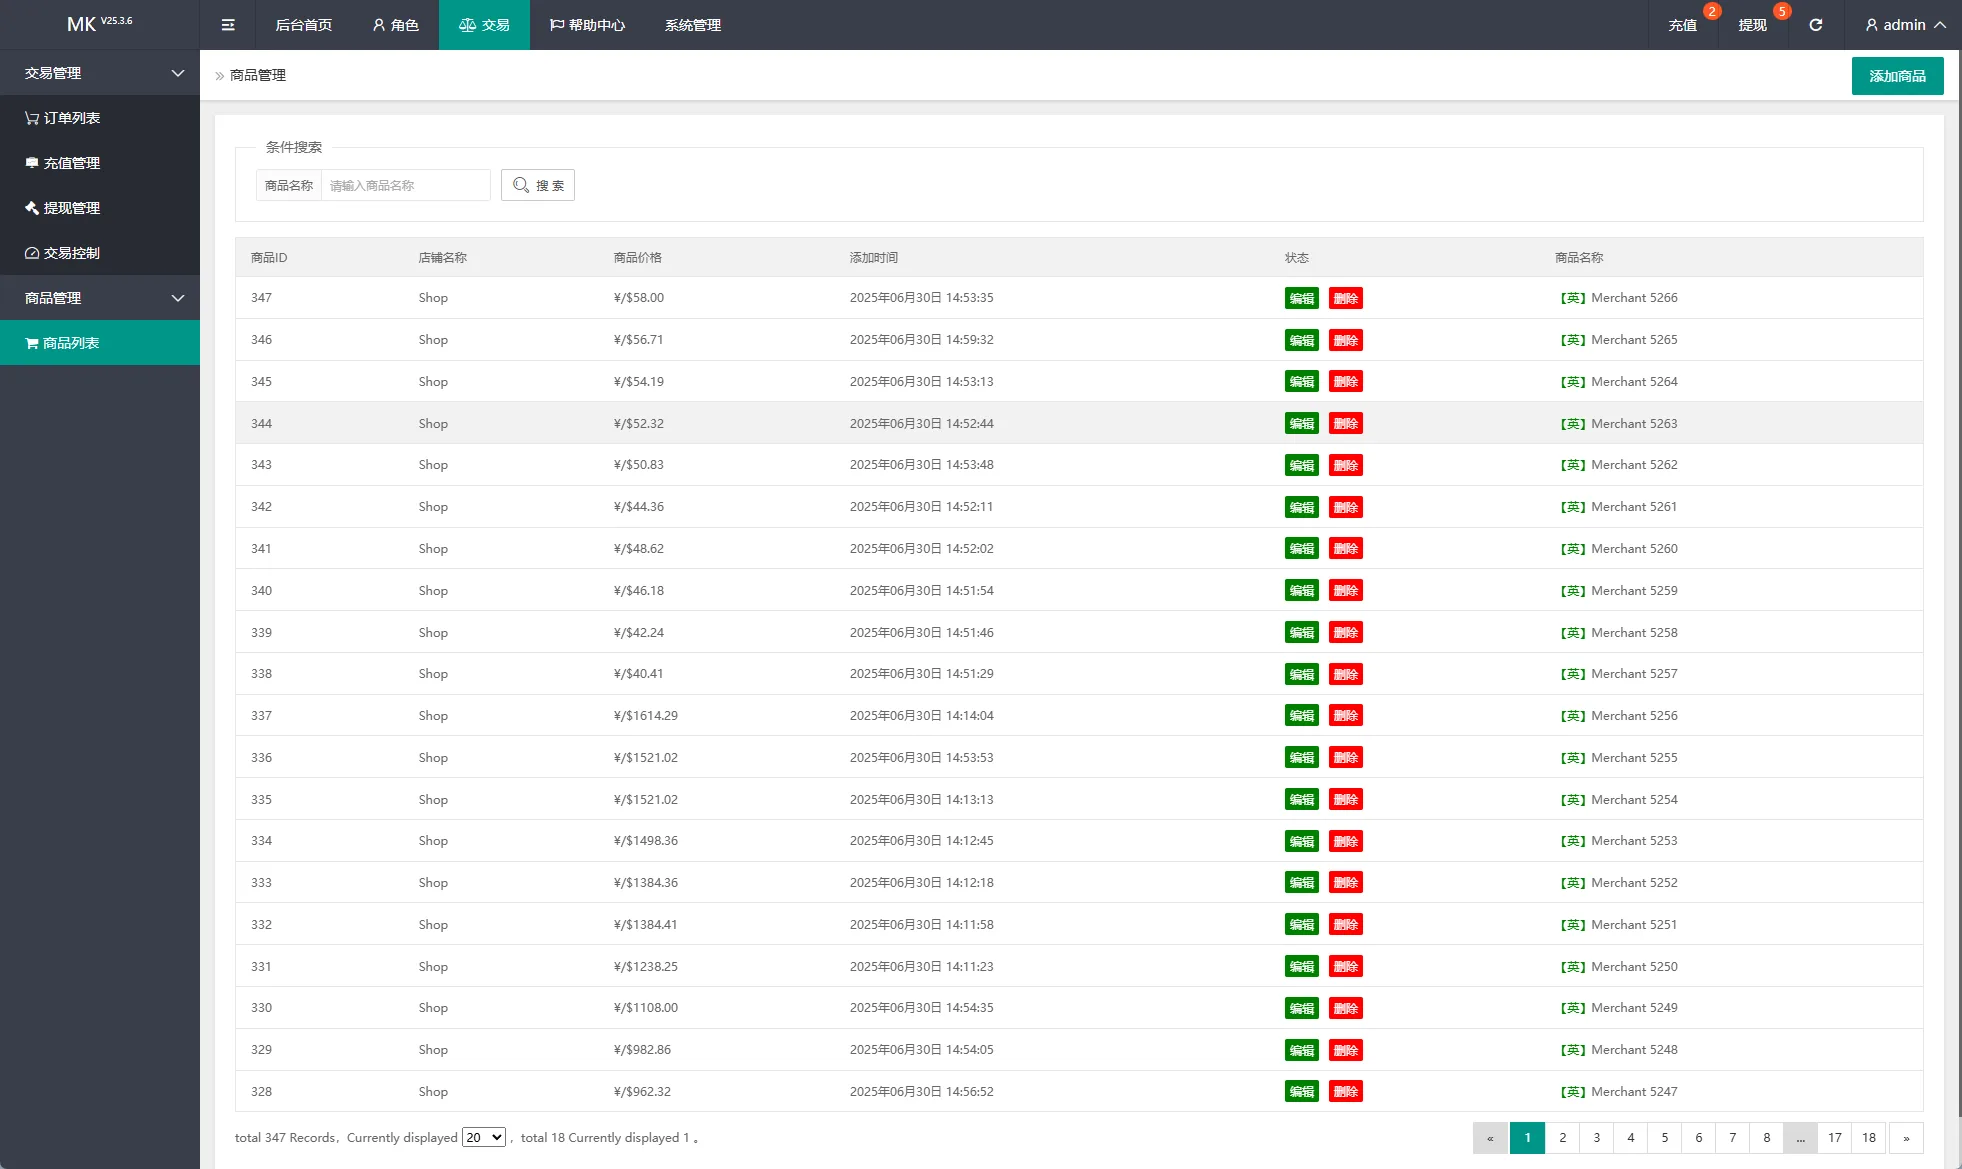The width and height of the screenshot is (1962, 1169).
Task: Collapse the 商品管理 sidebar section
Action: (x=100, y=298)
